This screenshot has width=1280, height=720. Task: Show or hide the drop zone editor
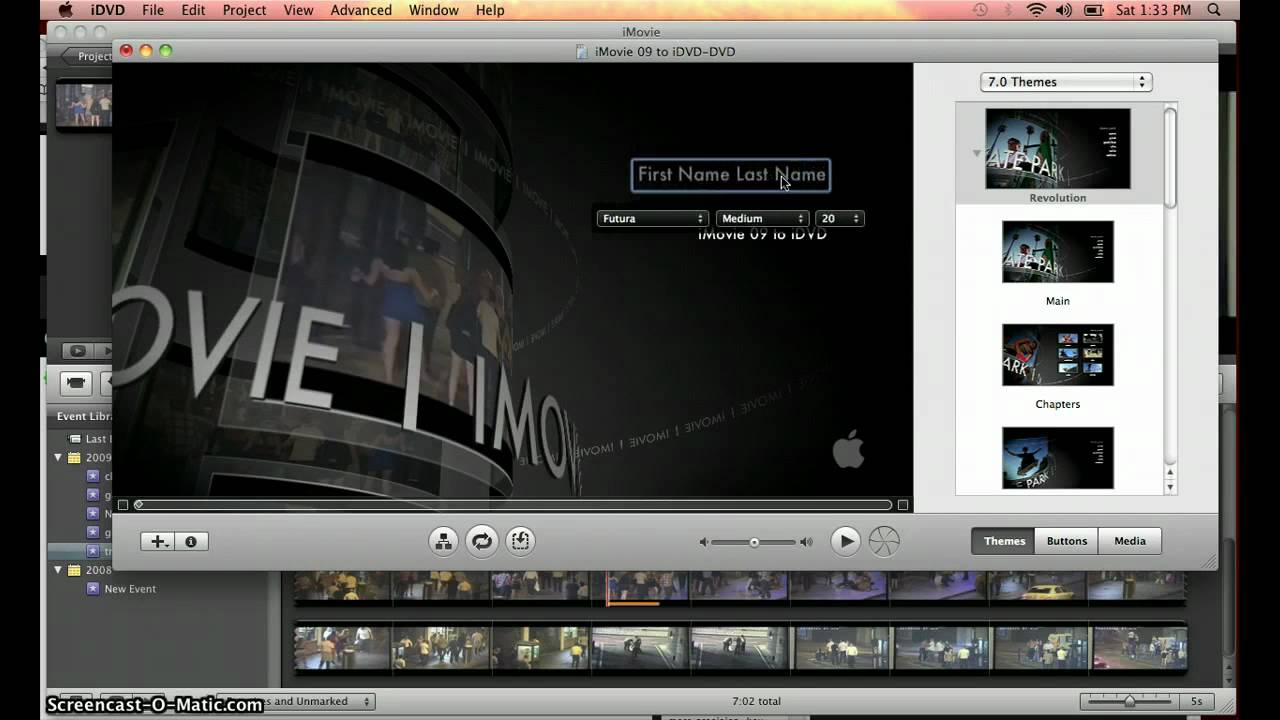click(x=520, y=541)
